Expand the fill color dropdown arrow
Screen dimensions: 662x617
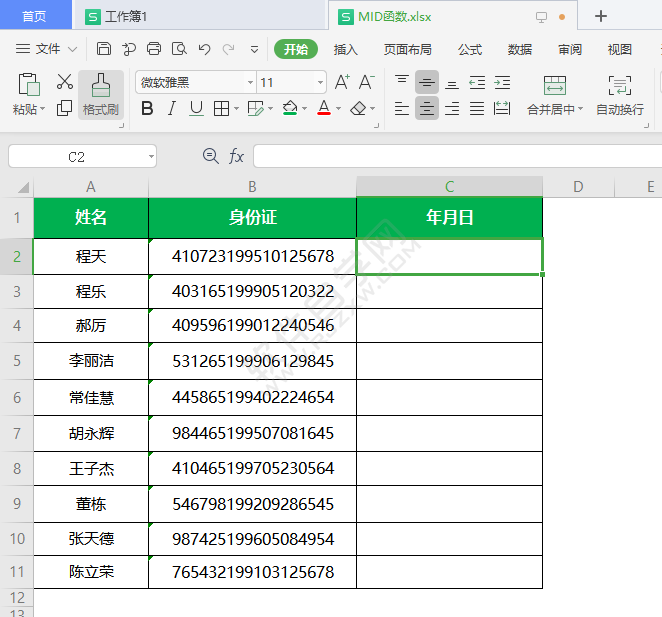304,109
